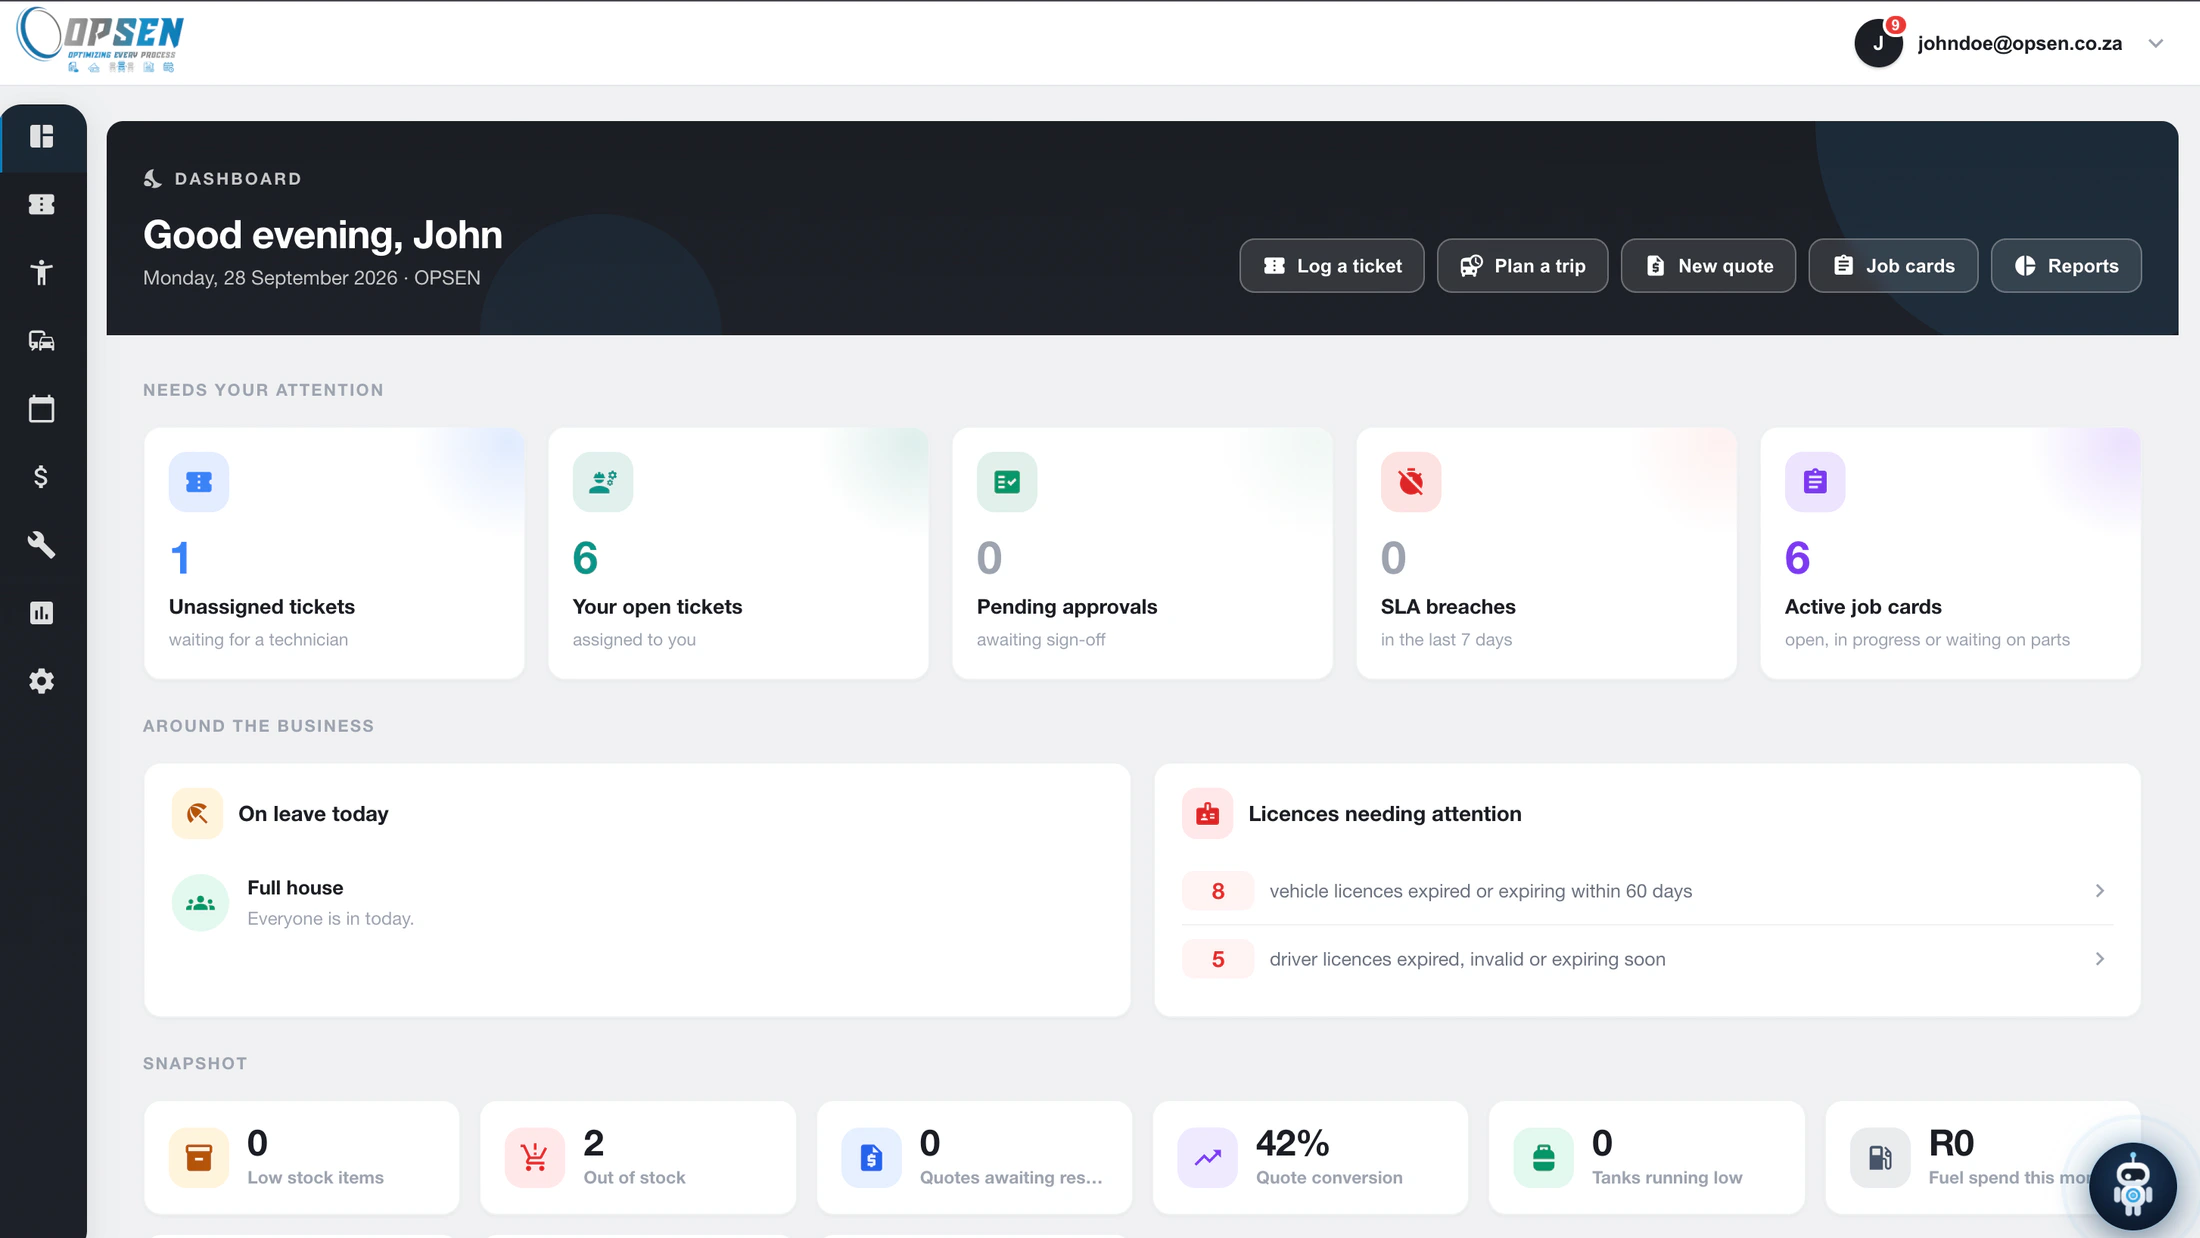Click the New quote button
This screenshot has height=1238, width=2200.
(x=1708, y=266)
